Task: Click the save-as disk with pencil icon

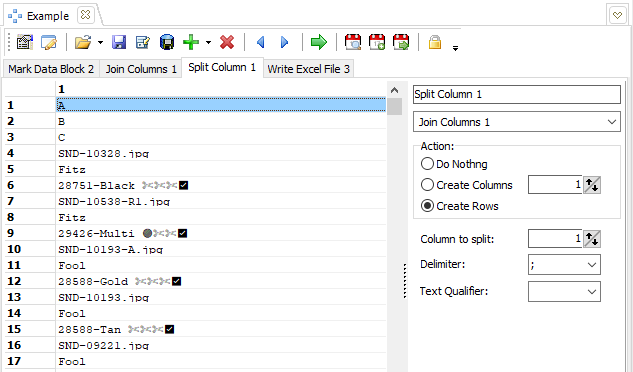Action: [x=143, y=42]
